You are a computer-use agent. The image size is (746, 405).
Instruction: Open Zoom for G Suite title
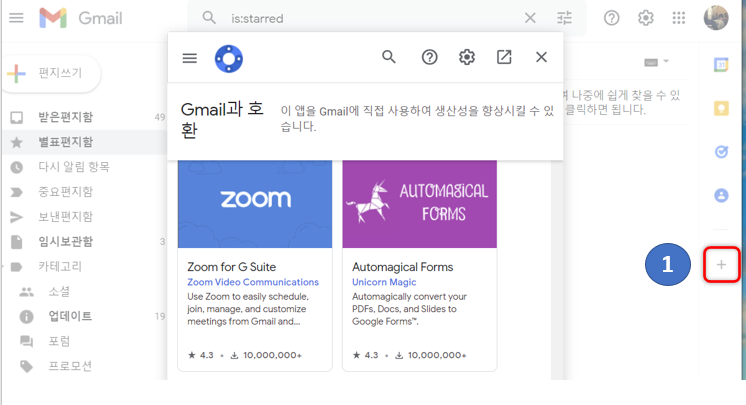coord(232,267)
